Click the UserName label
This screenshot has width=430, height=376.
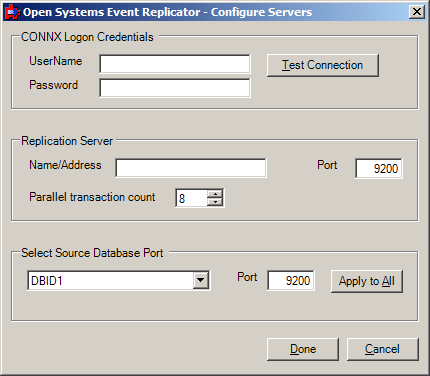click(56, 61)
